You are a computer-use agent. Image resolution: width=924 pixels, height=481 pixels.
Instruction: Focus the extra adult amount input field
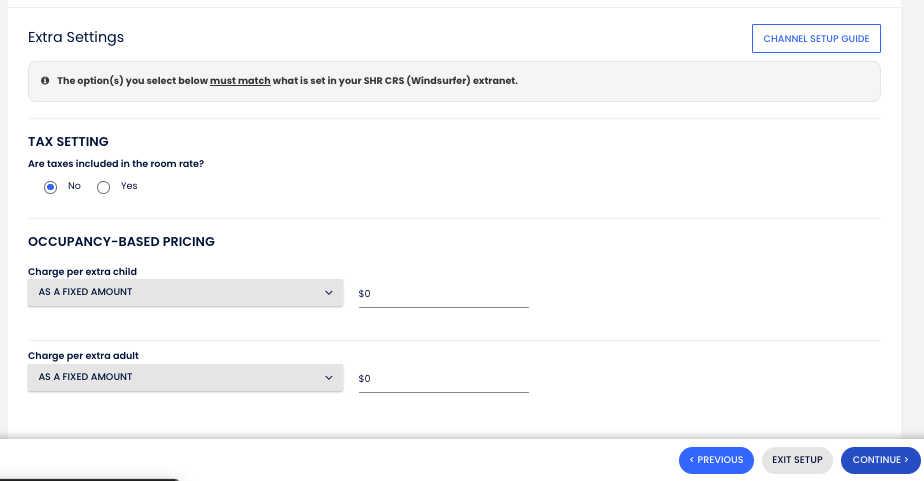[x=443, y=379]
